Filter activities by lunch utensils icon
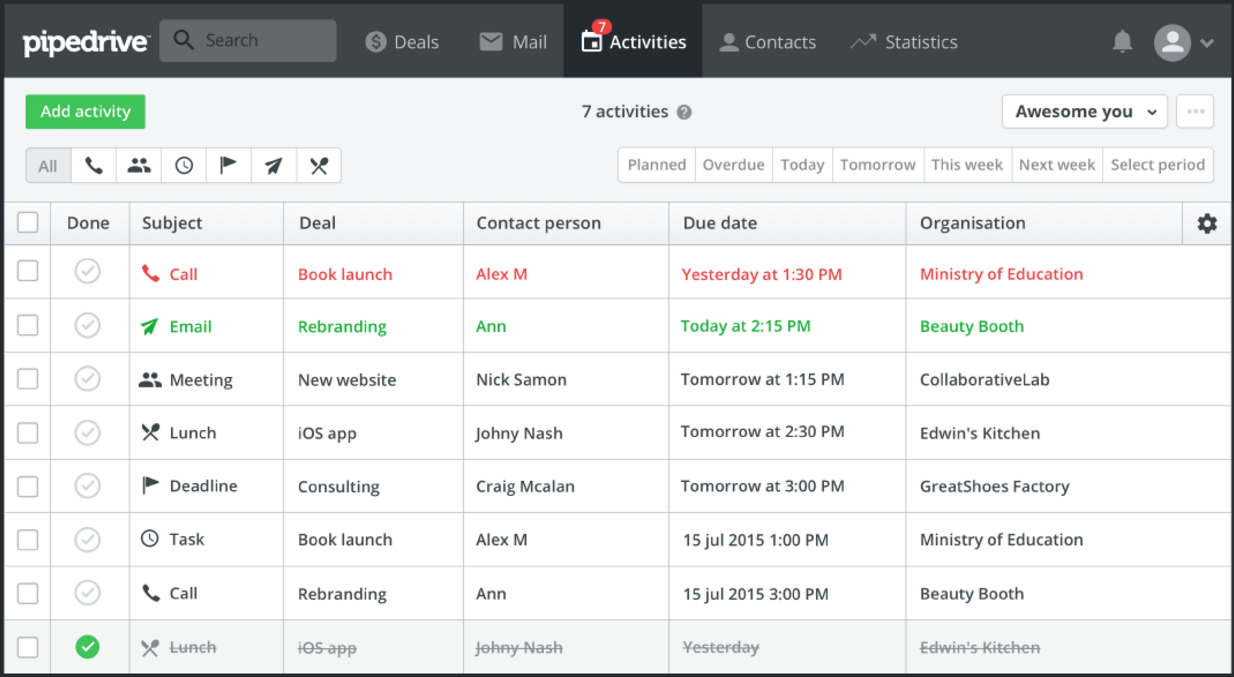Viewport: 1234px width, 677px height. click(x=319, y=166)
